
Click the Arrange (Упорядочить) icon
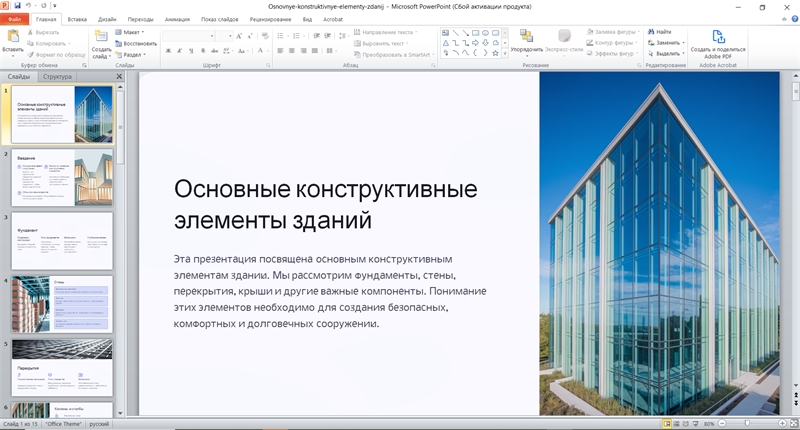(526, 36)
